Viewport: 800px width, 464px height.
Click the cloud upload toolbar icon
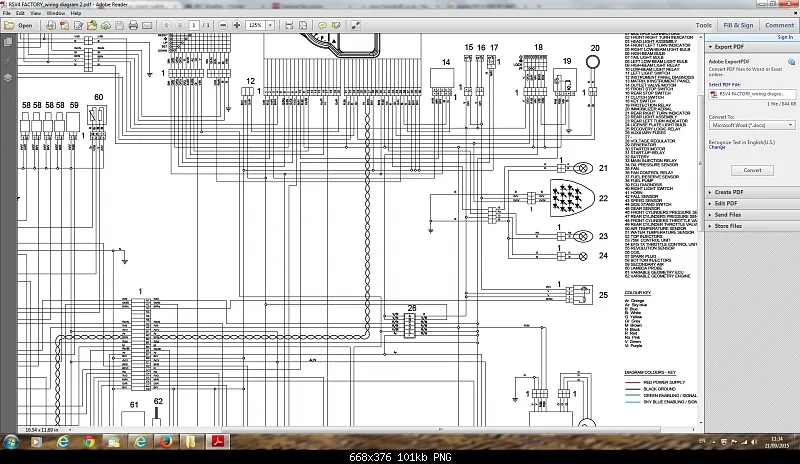[x=106, y=25]
